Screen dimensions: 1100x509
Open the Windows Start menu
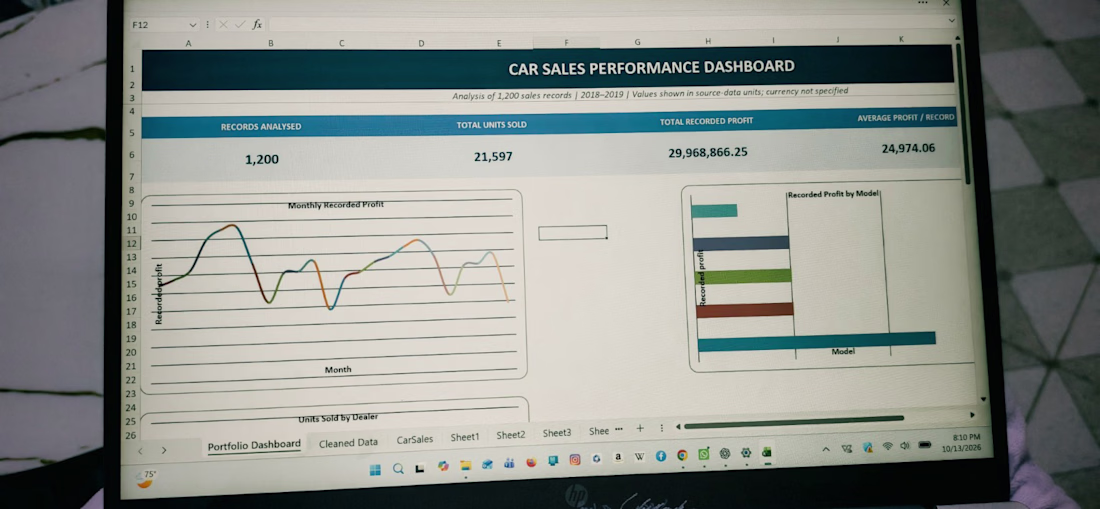(x=375, y=470)
